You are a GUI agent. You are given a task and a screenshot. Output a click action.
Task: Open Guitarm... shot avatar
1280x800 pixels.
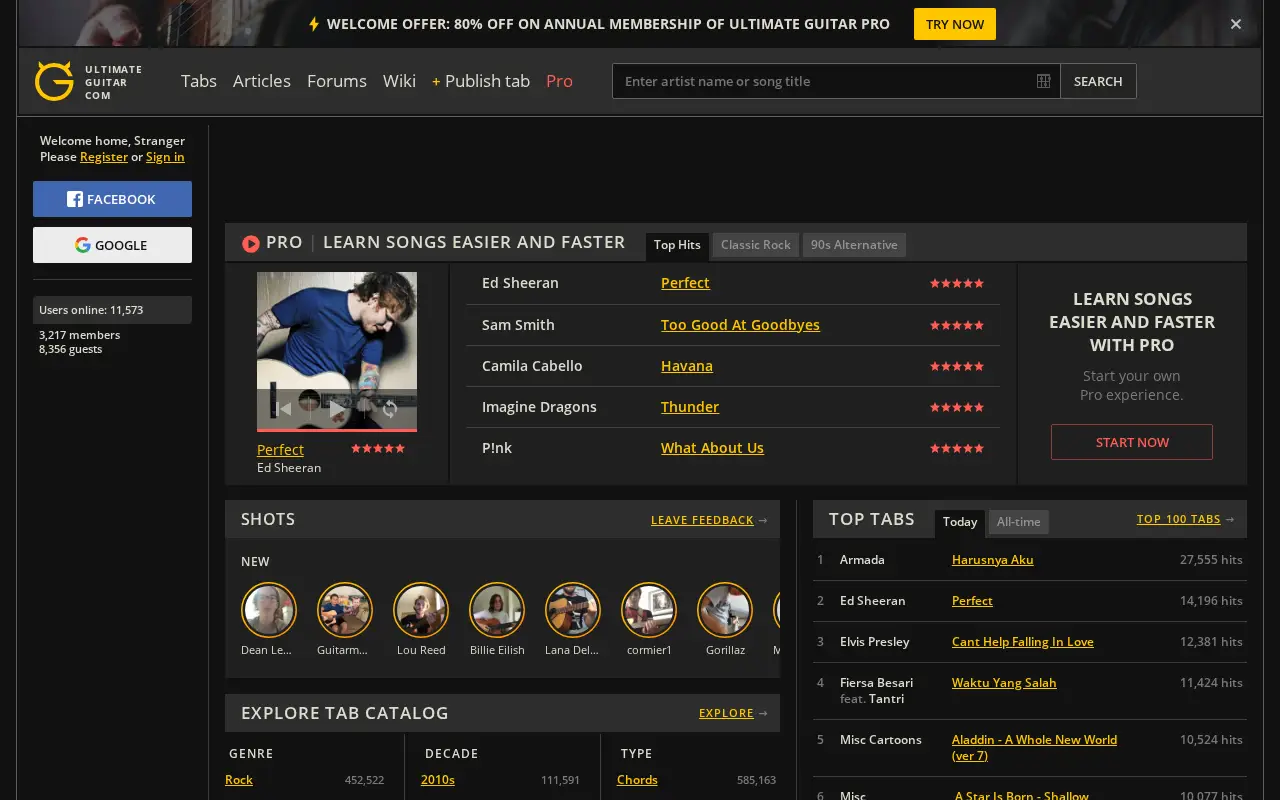pos(345,610)
